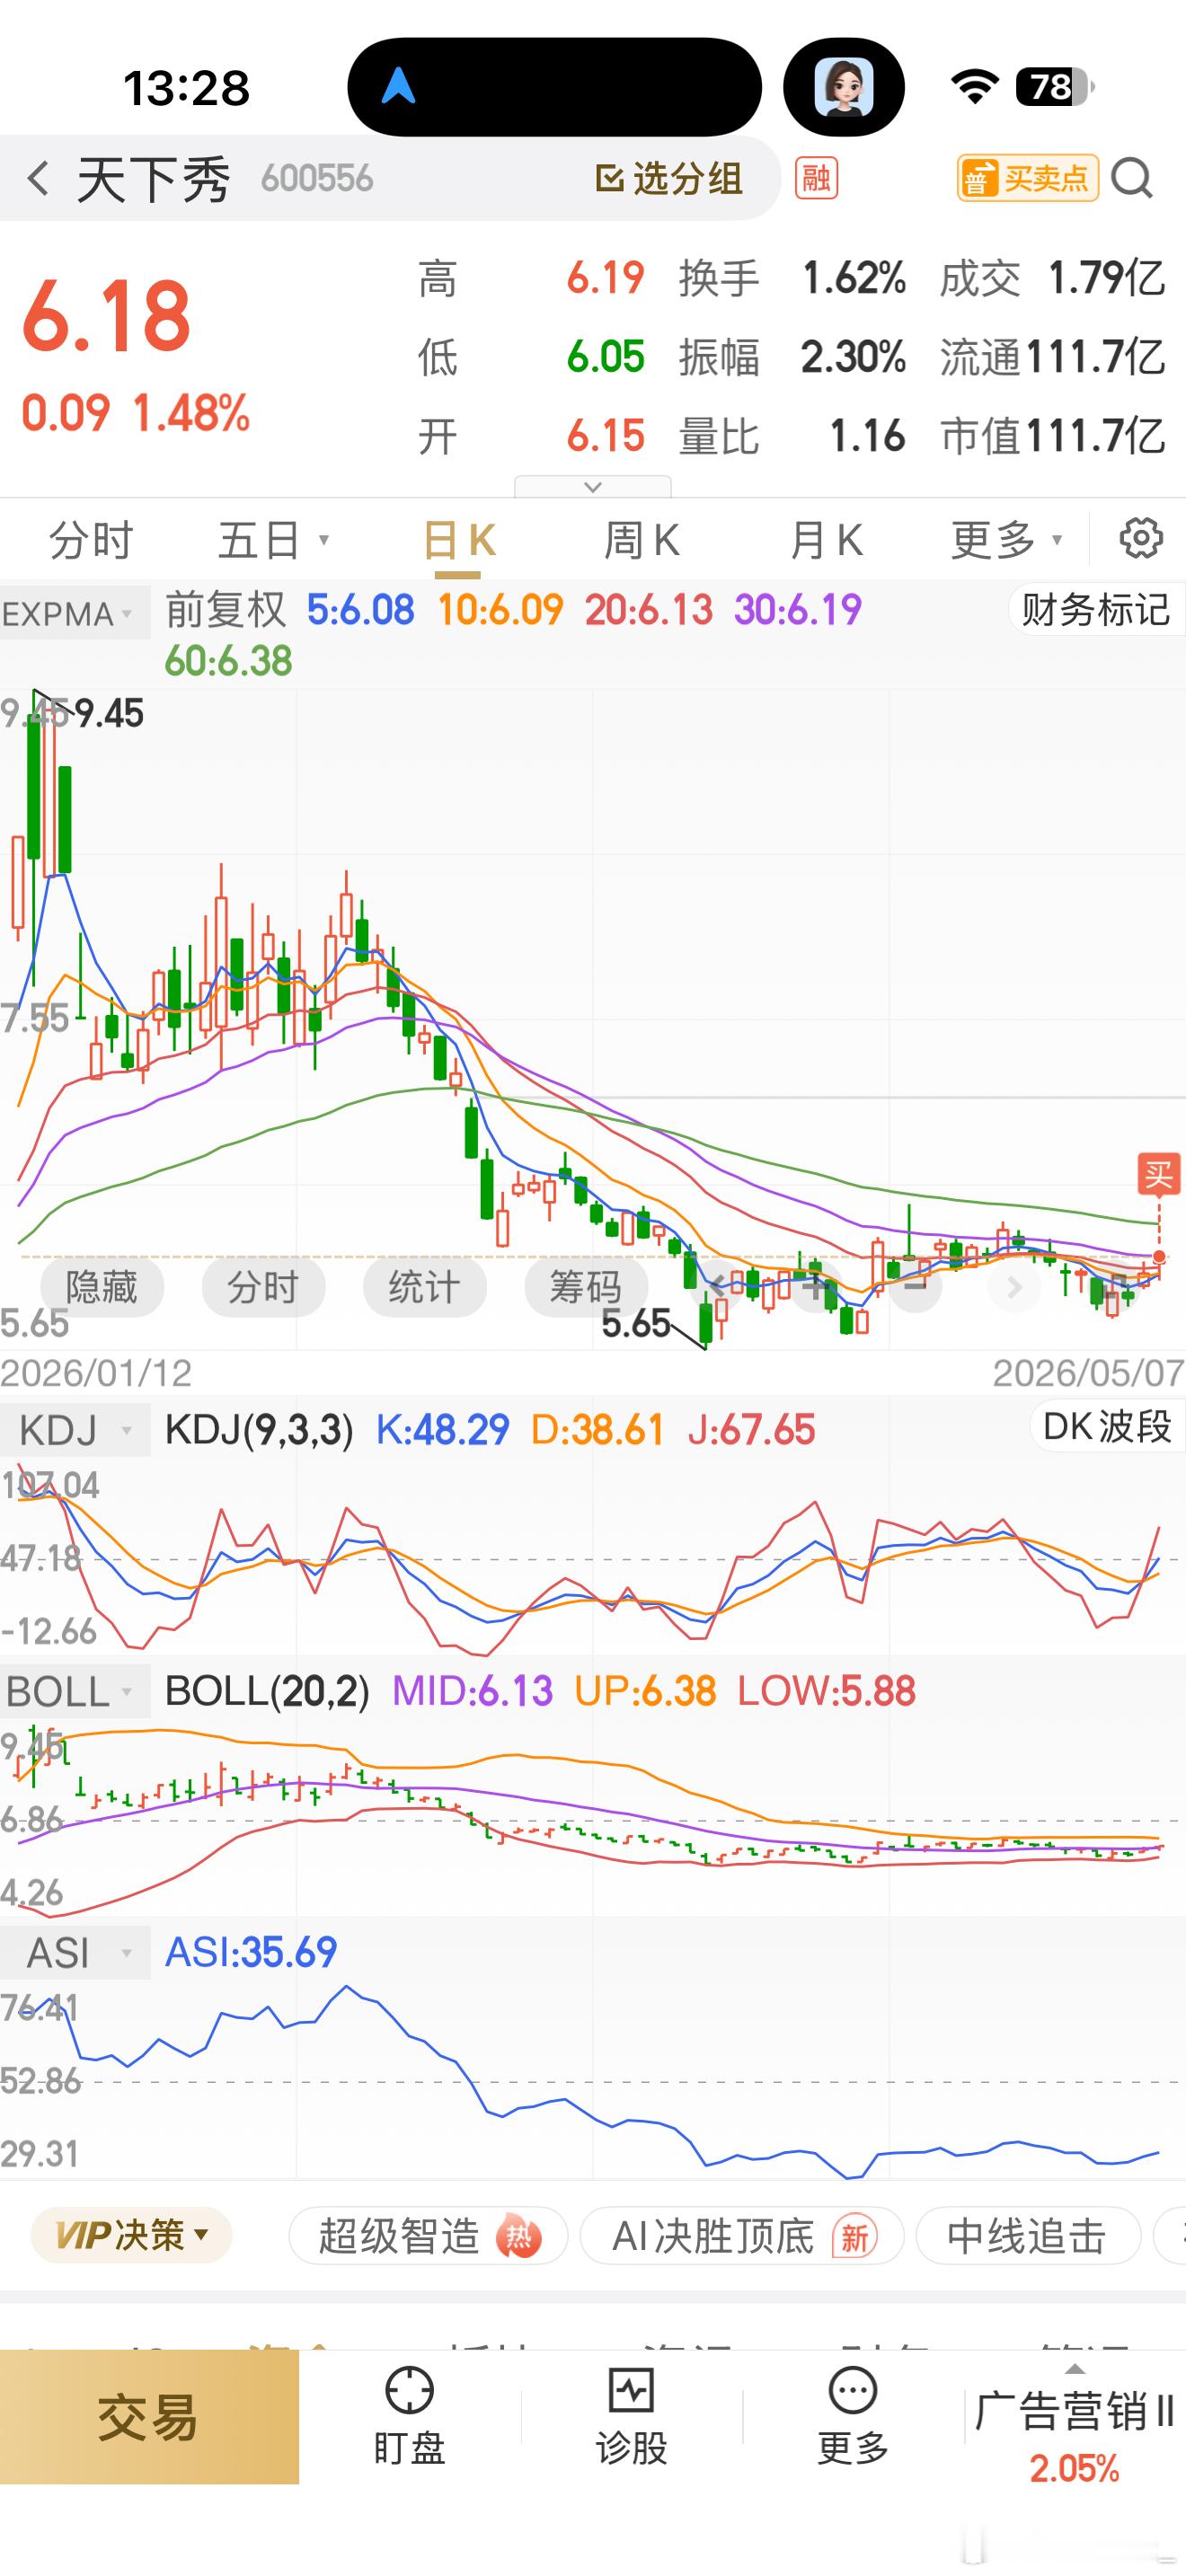Tap the ASI:35.69 value
This screenshot has width=1186, height=2576.
[x=251, y=1952]
